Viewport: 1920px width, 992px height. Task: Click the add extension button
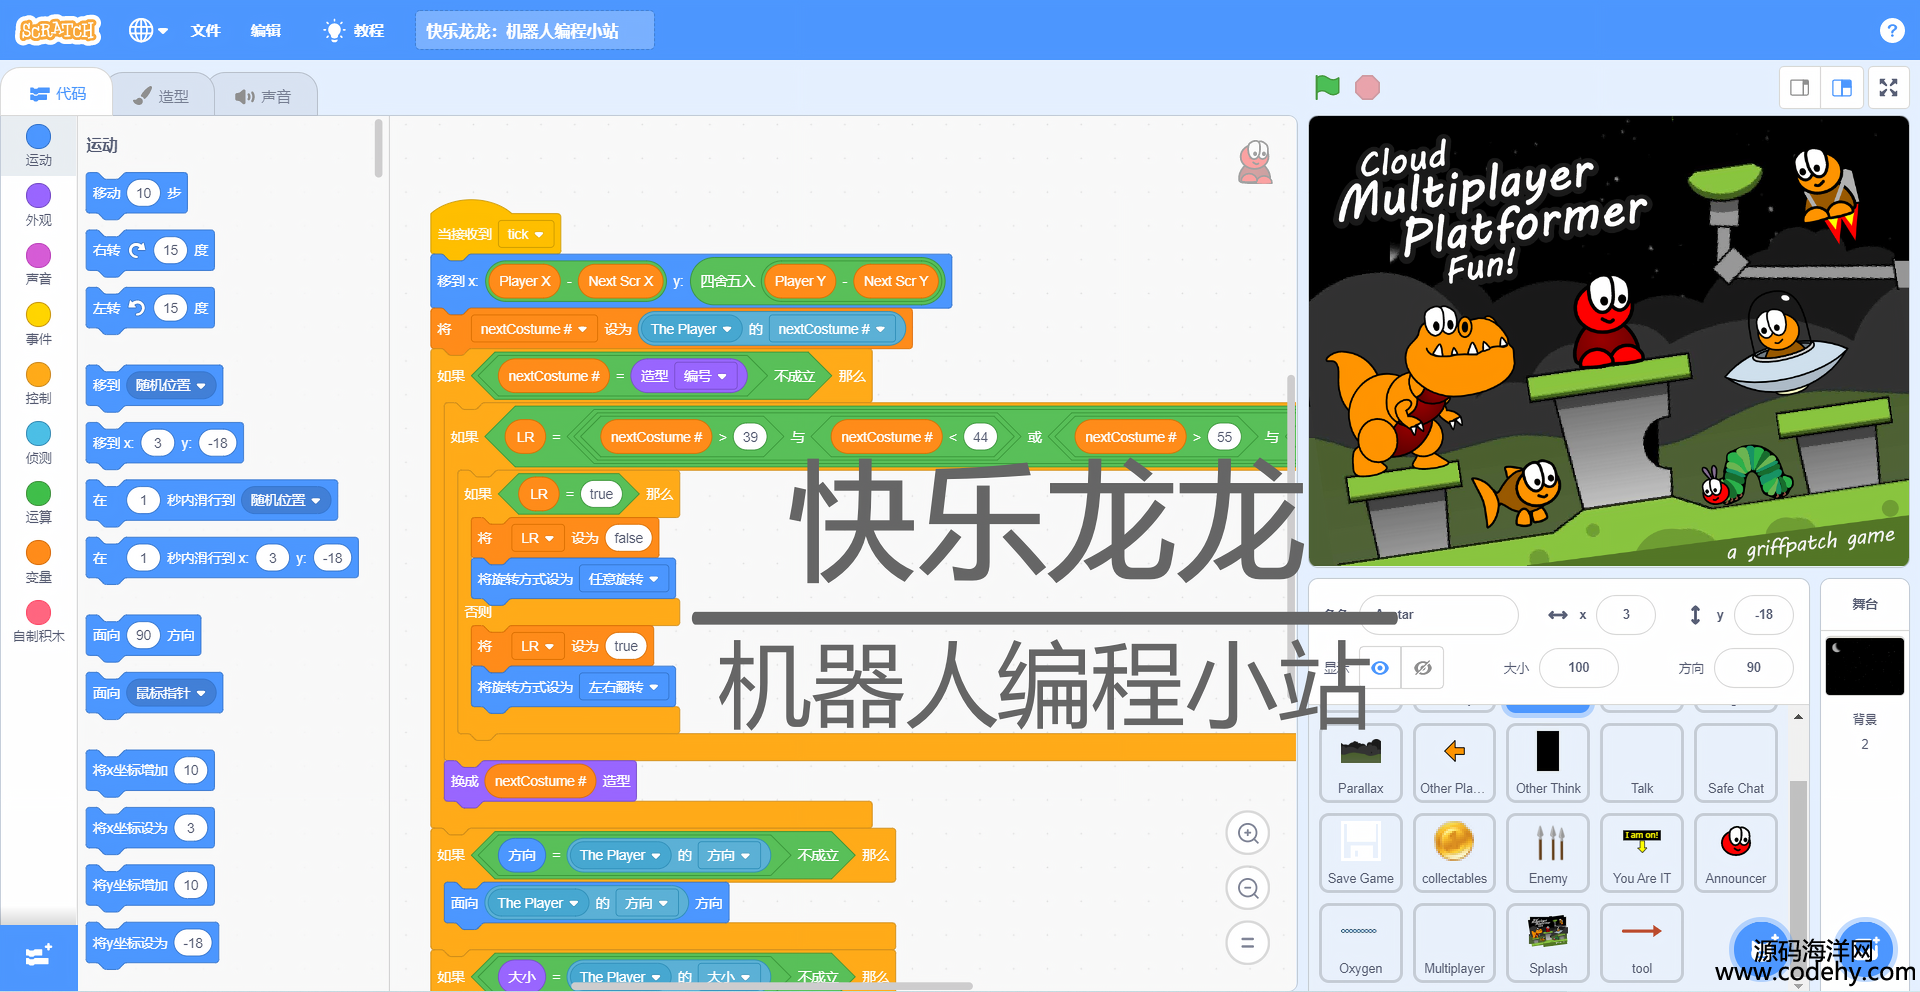tap(39, 956)
